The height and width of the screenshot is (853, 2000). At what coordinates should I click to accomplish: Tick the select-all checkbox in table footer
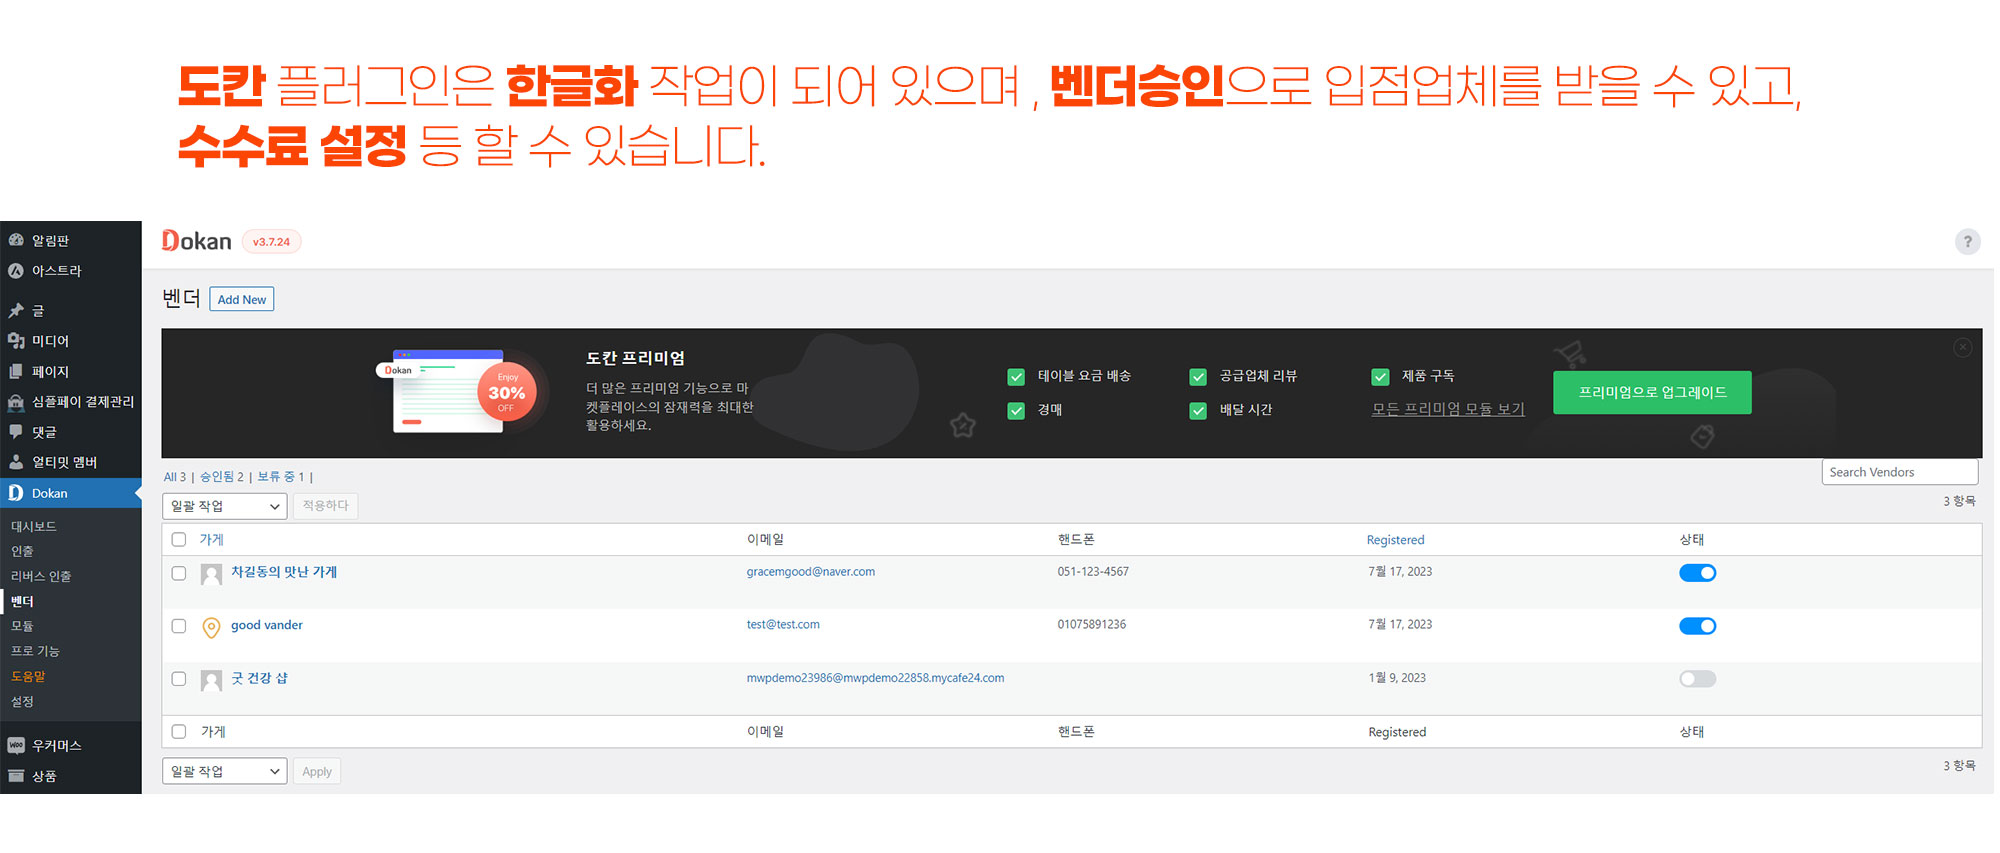coord(179,731)
